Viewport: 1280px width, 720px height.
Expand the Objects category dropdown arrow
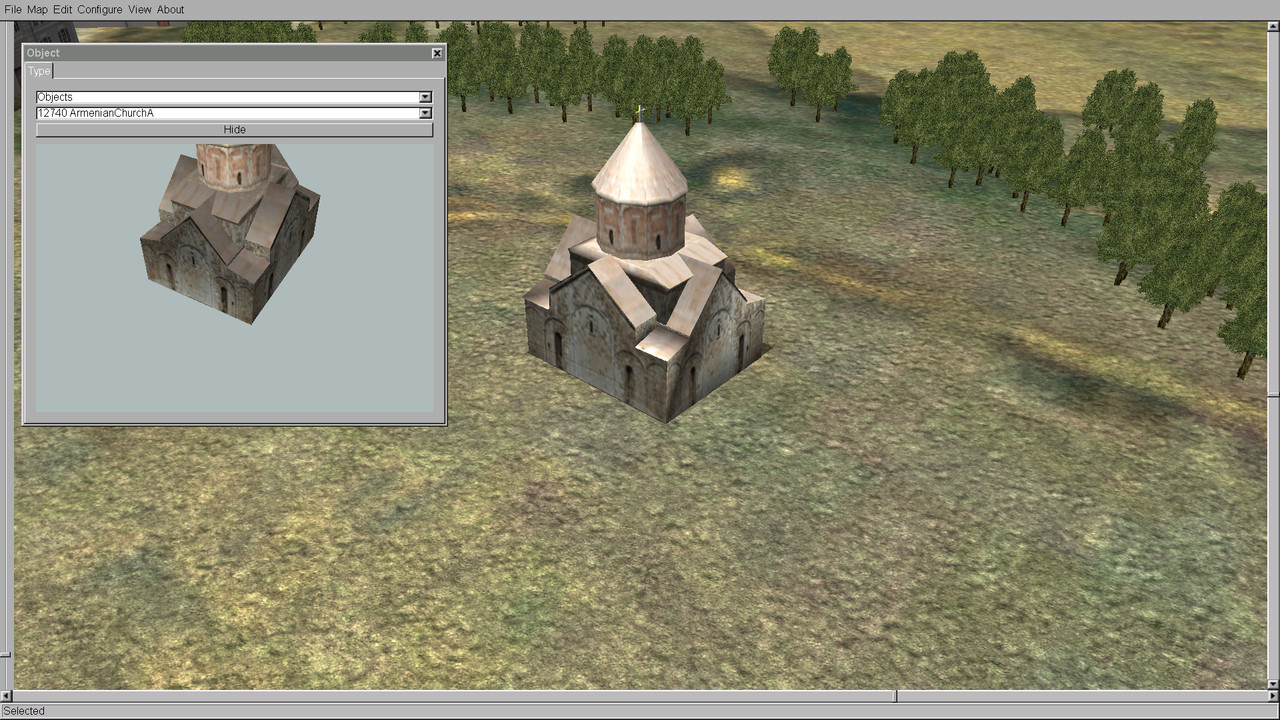425,97
